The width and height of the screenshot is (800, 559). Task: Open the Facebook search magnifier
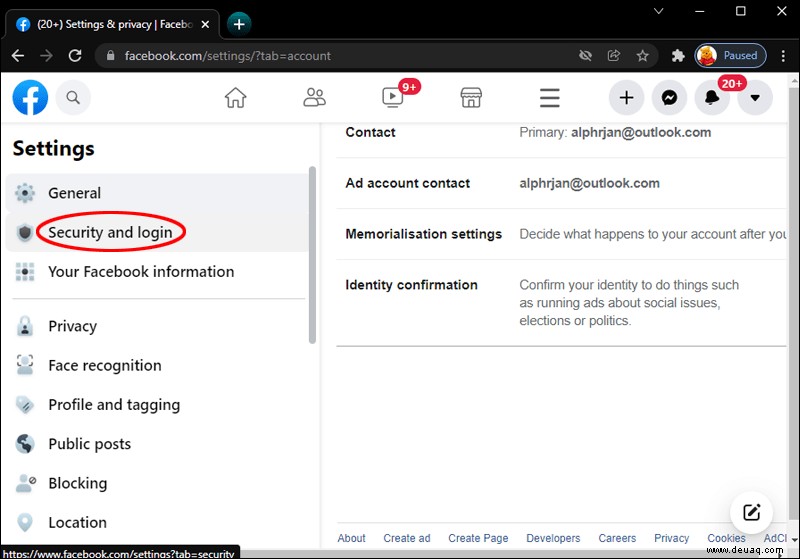click(73, 97)
